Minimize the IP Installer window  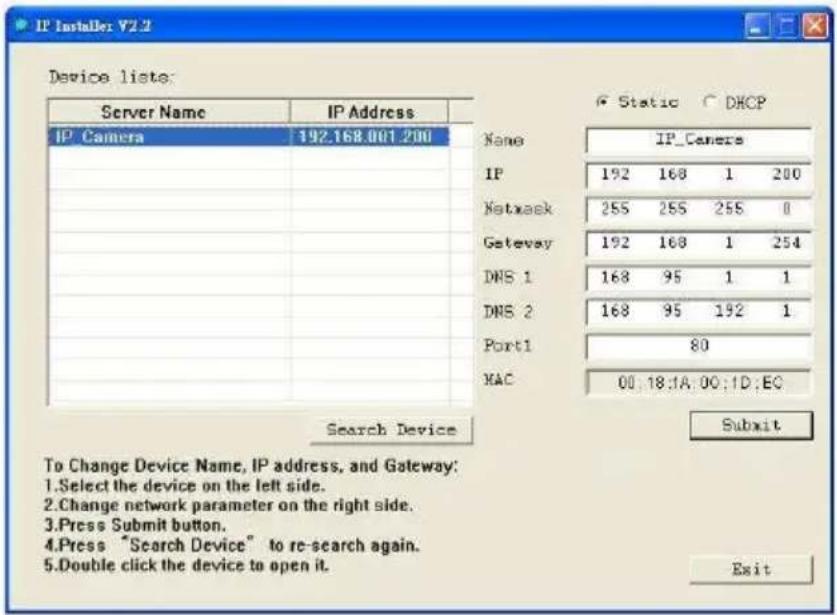tap(756, 26)
